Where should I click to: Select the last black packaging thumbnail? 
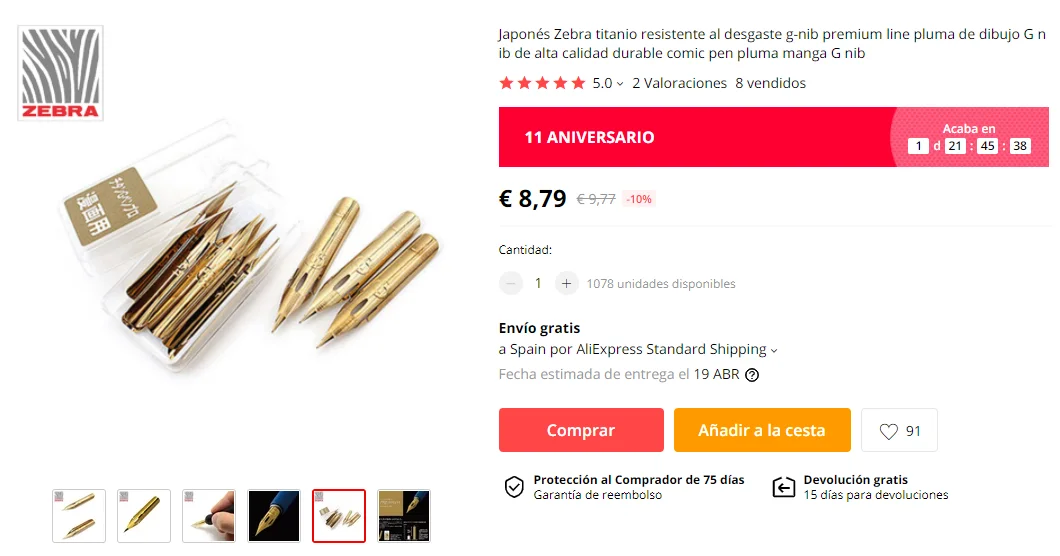pos(404,516)
